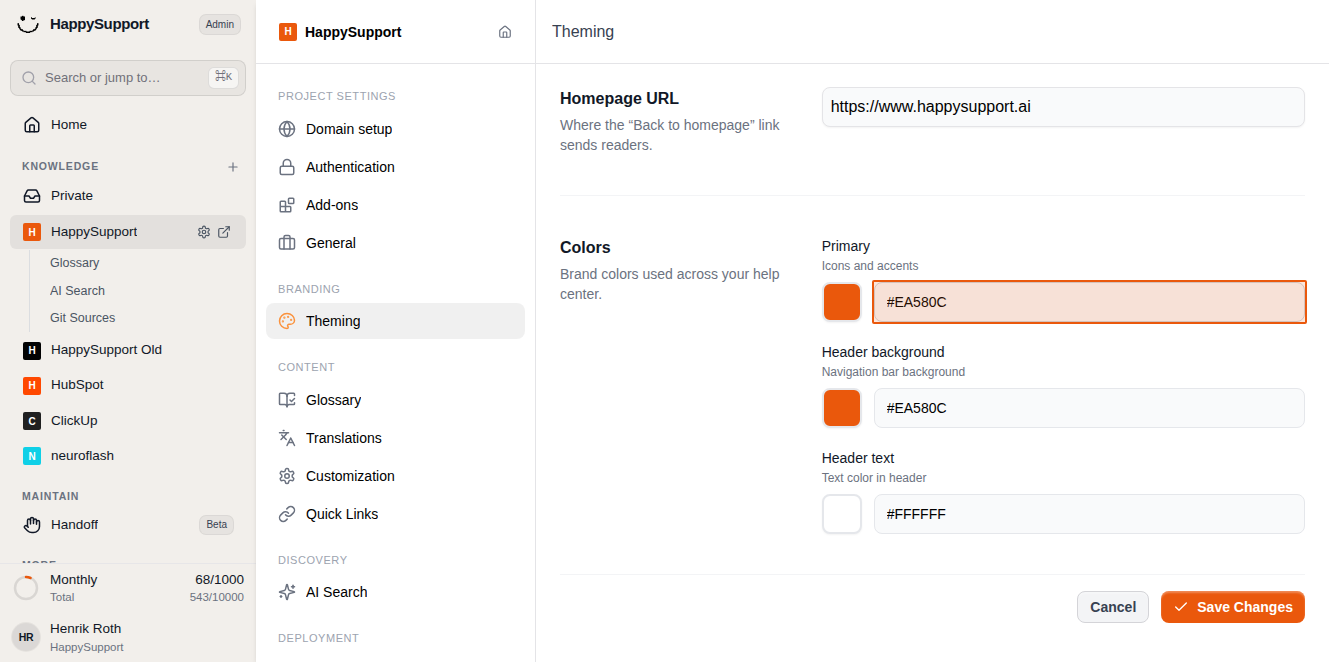Open Glossary under HappySupport in sidebar
This screenshot has width=1329, height=662.
(75, 263)
